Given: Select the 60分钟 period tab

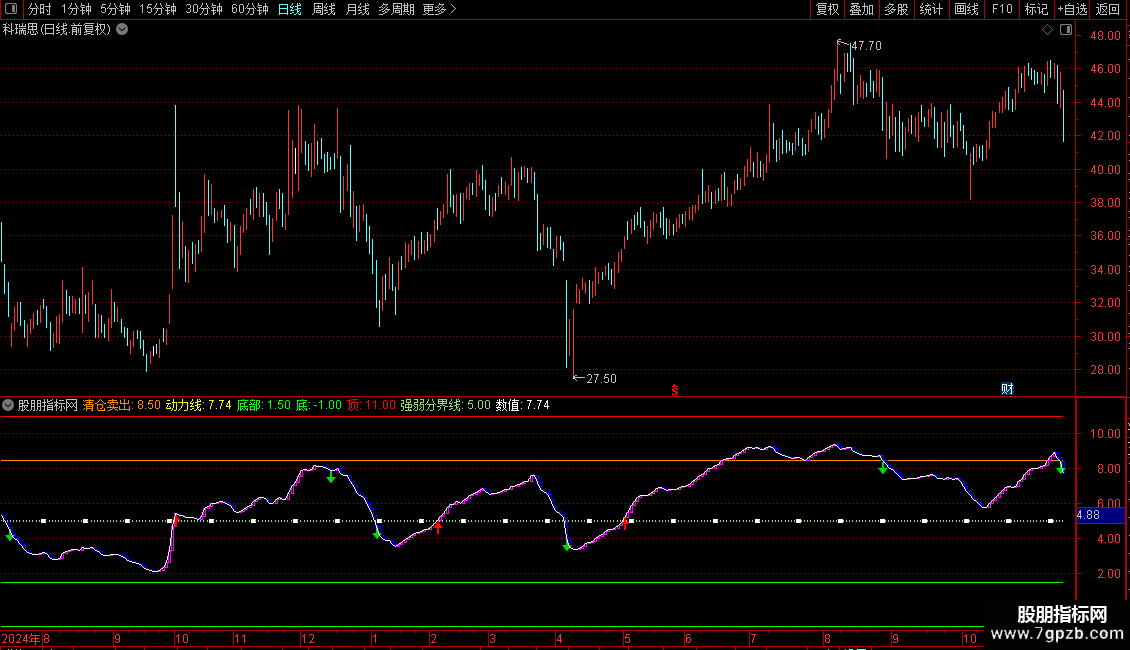Looking at the screenshot, I should (250, 9).
